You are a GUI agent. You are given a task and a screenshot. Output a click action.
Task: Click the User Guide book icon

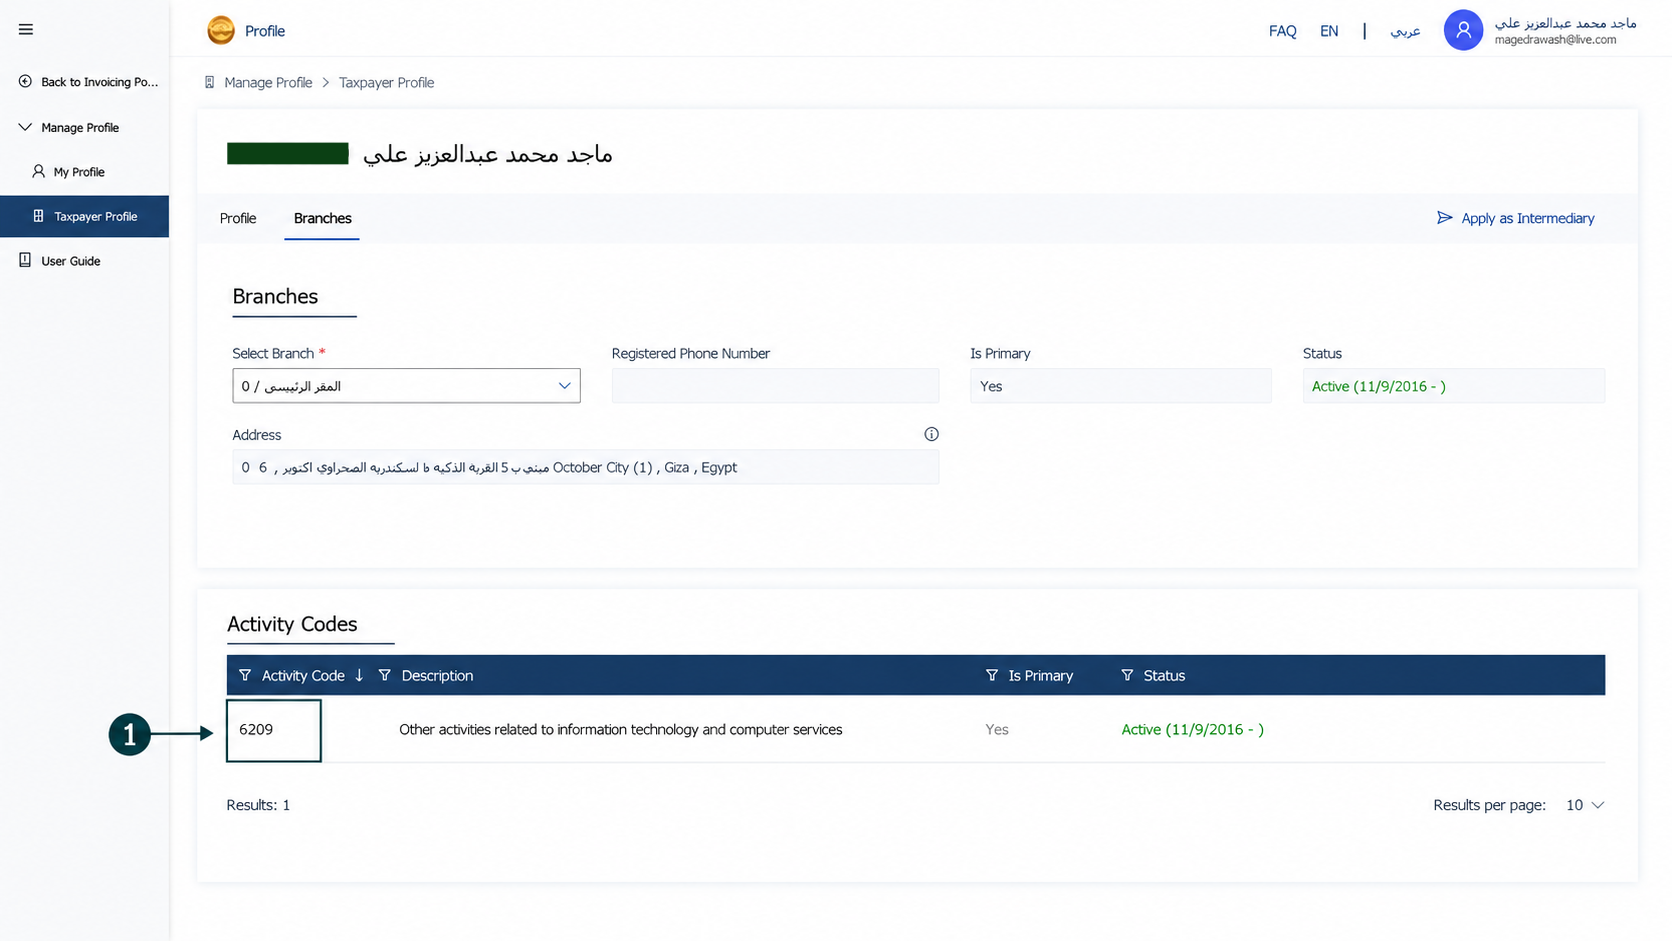25,260
